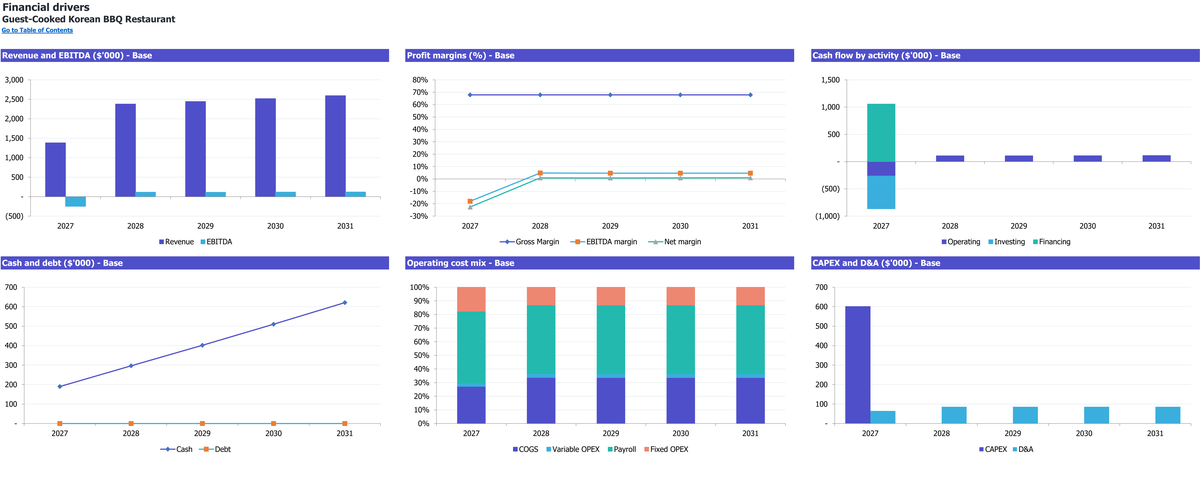Click the 2028 Debt line marker
1200x503 pixels.
[x=131, y=423]
